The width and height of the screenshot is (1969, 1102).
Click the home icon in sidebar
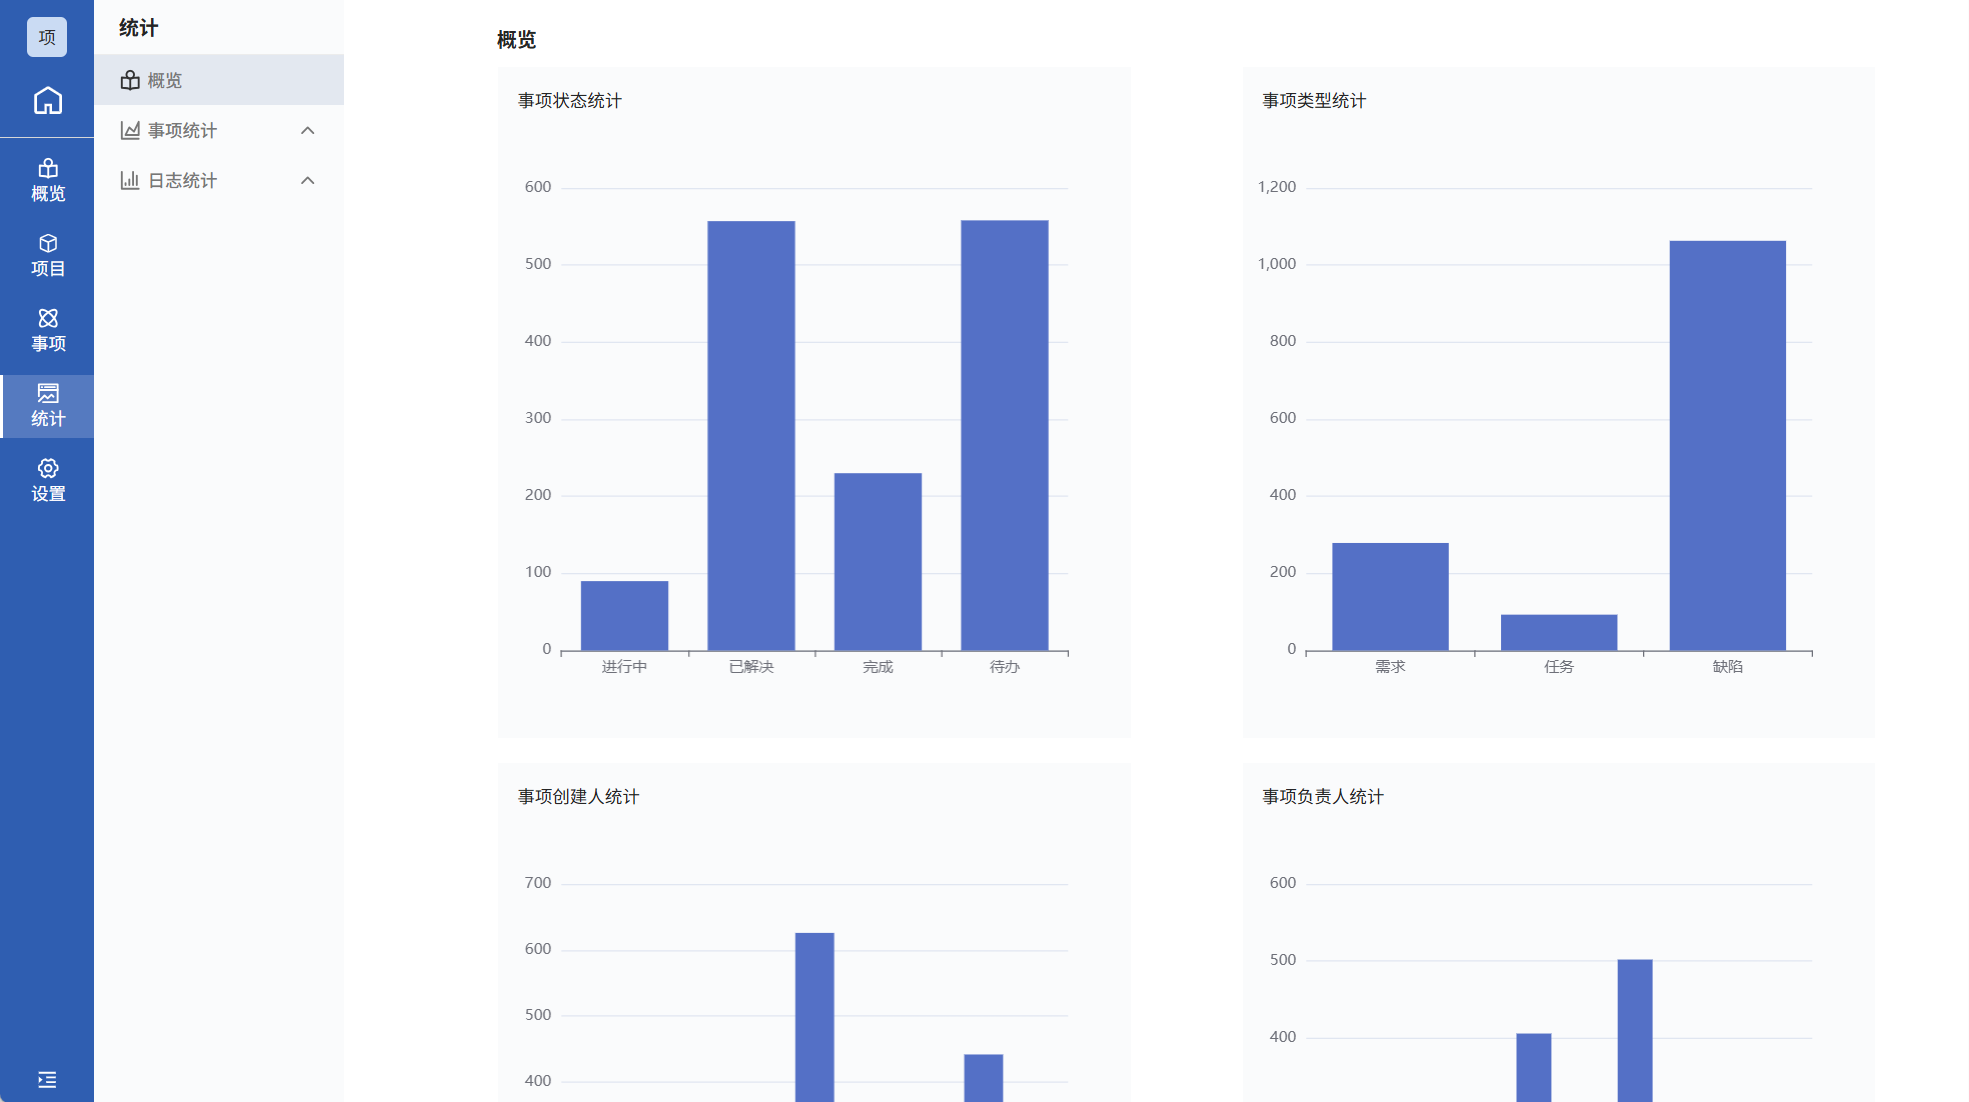pos(47,101)
